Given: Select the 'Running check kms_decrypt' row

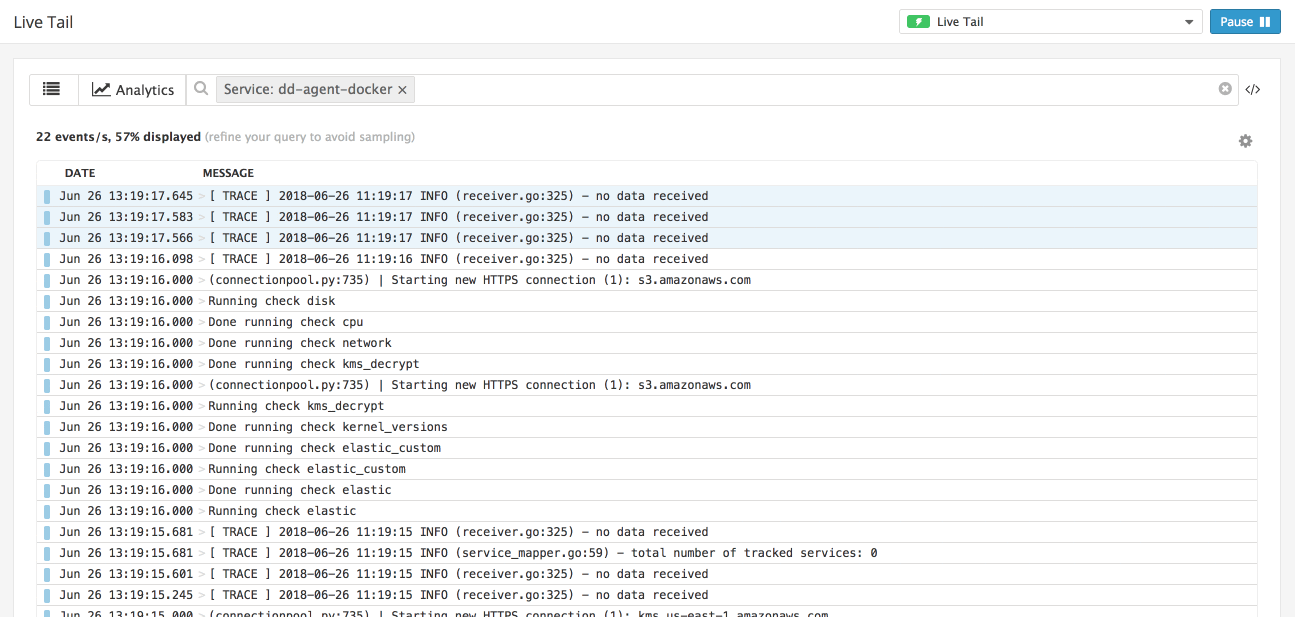Looking at the screenshot, I should point(647,406).
